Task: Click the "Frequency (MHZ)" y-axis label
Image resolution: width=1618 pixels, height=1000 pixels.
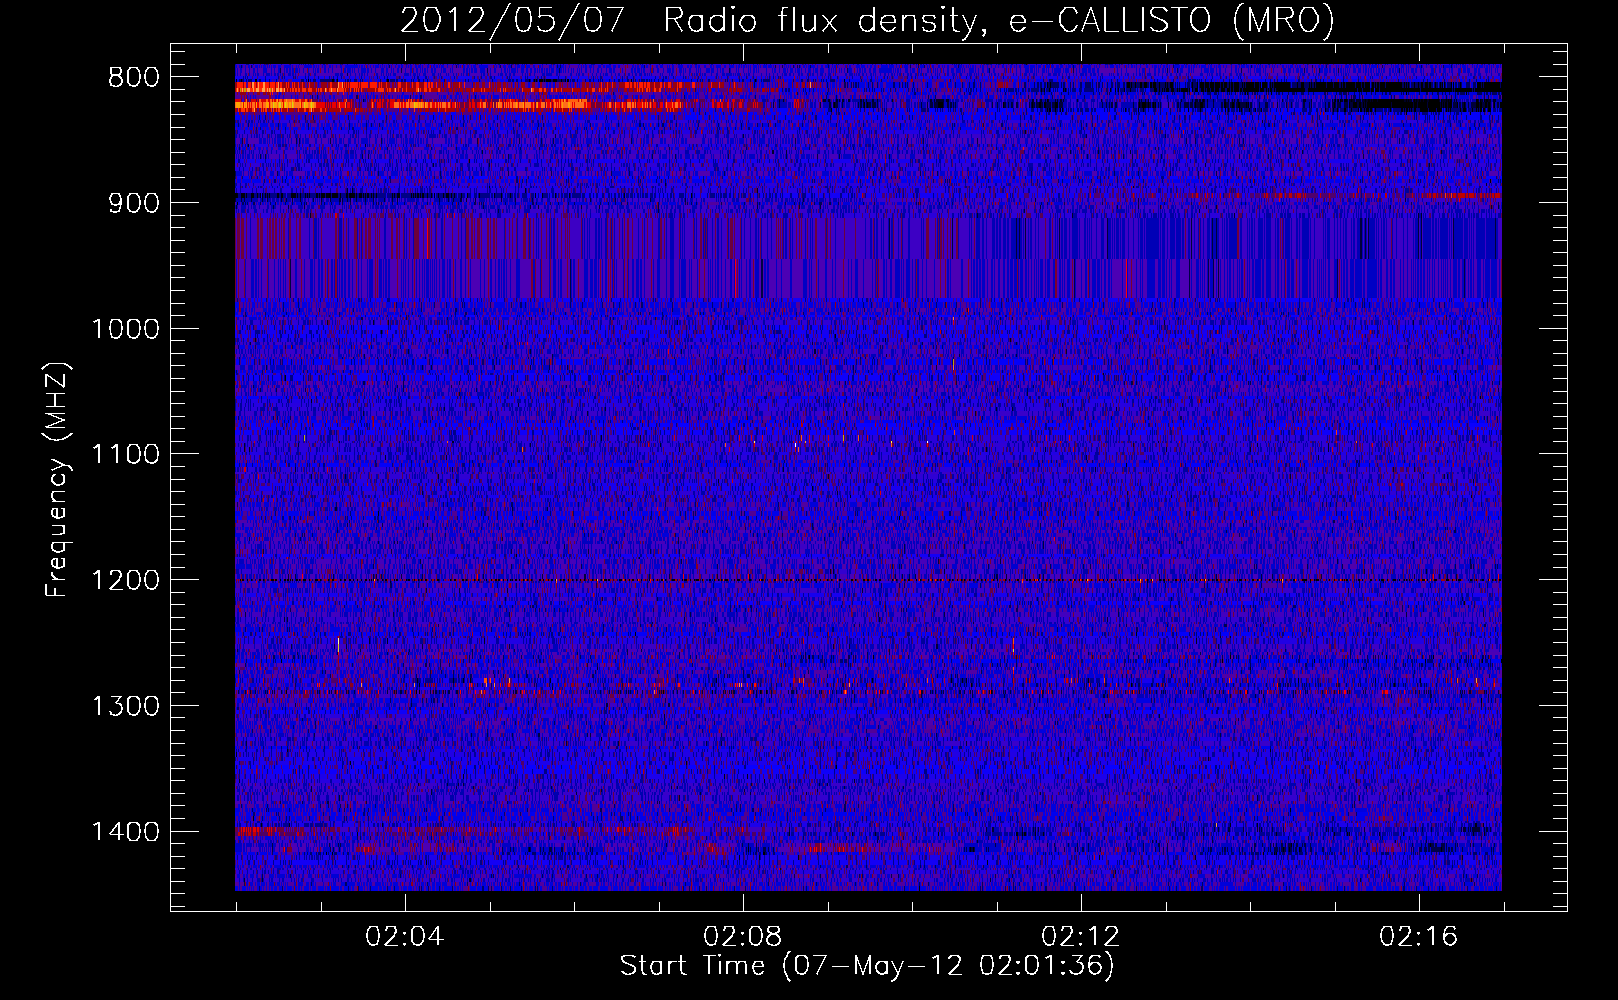Action: click(x=58, y=480)
